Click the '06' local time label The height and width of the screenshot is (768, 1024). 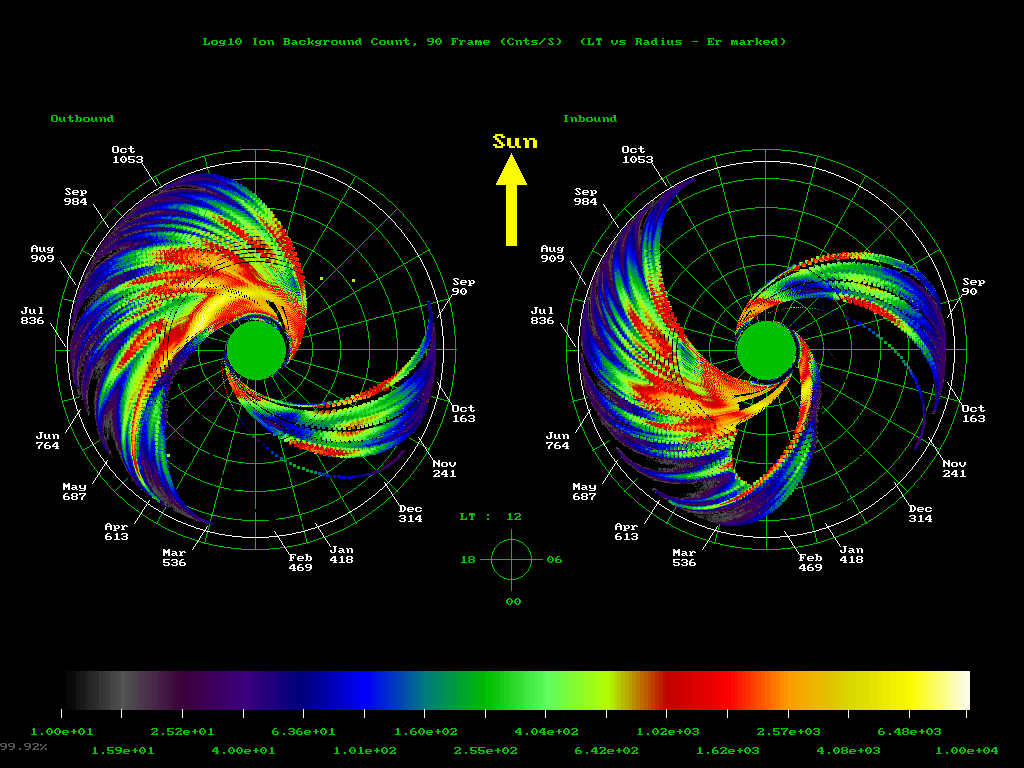pyautogui.click(x=554, y=560)
